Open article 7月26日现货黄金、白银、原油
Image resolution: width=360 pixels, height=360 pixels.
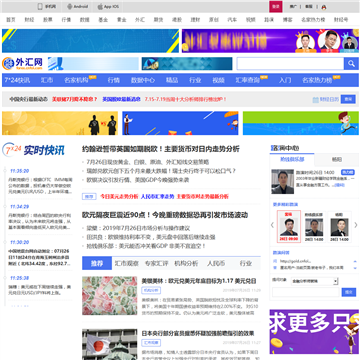click(148, 162)
